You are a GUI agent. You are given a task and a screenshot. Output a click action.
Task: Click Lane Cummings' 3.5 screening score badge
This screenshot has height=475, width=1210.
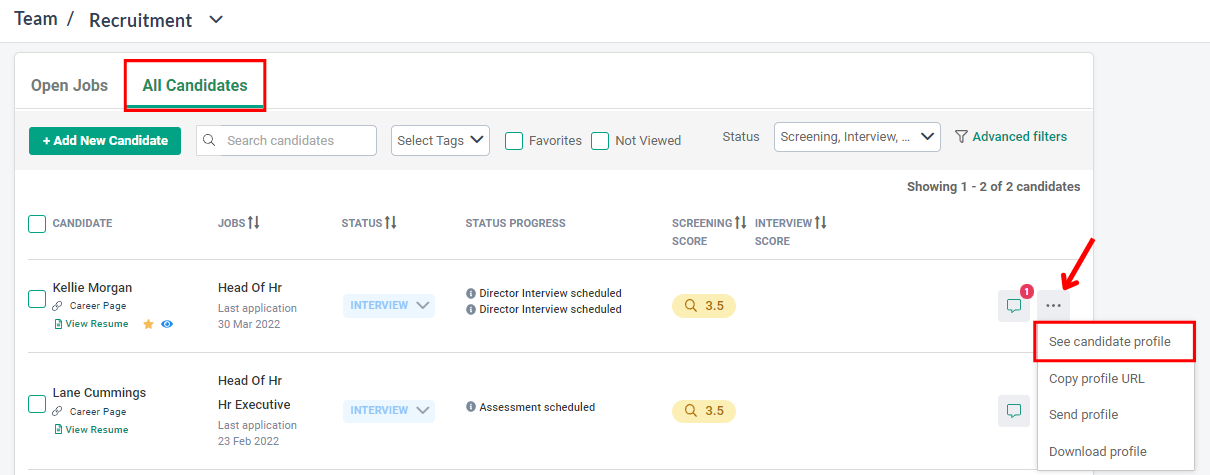pyautogui.click(x=704, y=411)
